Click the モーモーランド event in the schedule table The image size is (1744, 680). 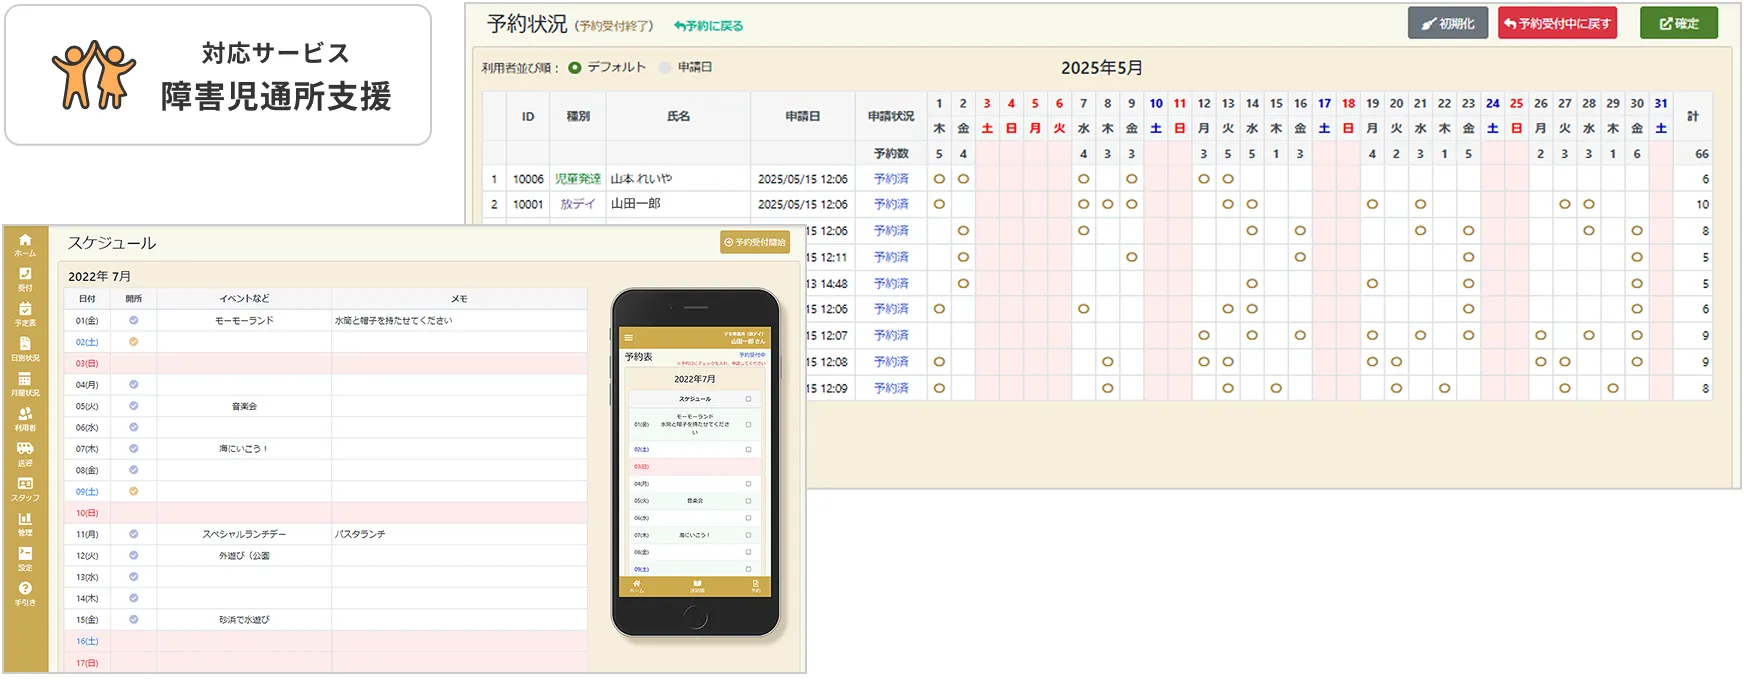pos(244,321)
